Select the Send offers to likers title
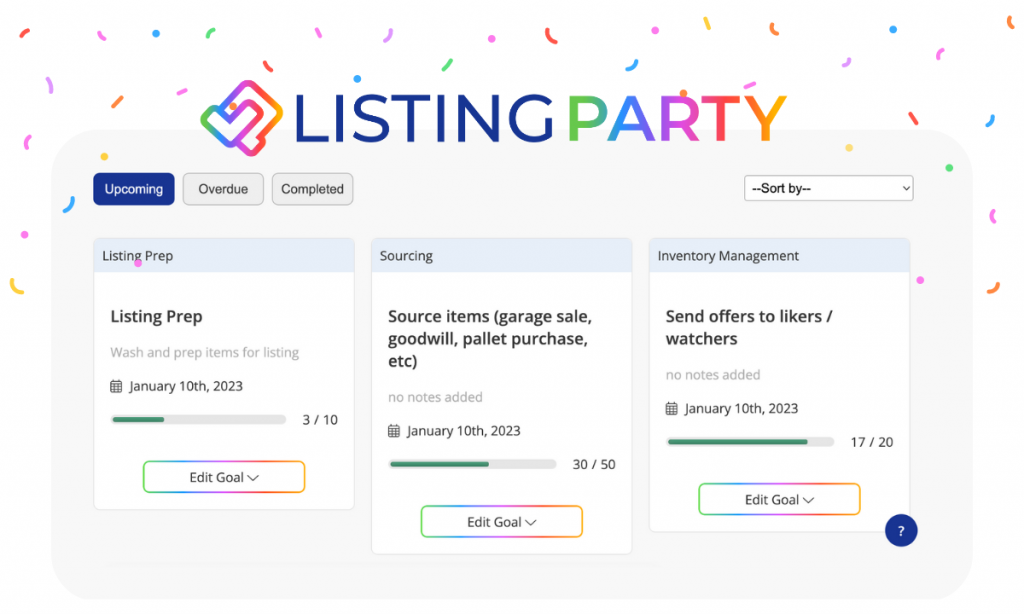 (x=749, y=327)
